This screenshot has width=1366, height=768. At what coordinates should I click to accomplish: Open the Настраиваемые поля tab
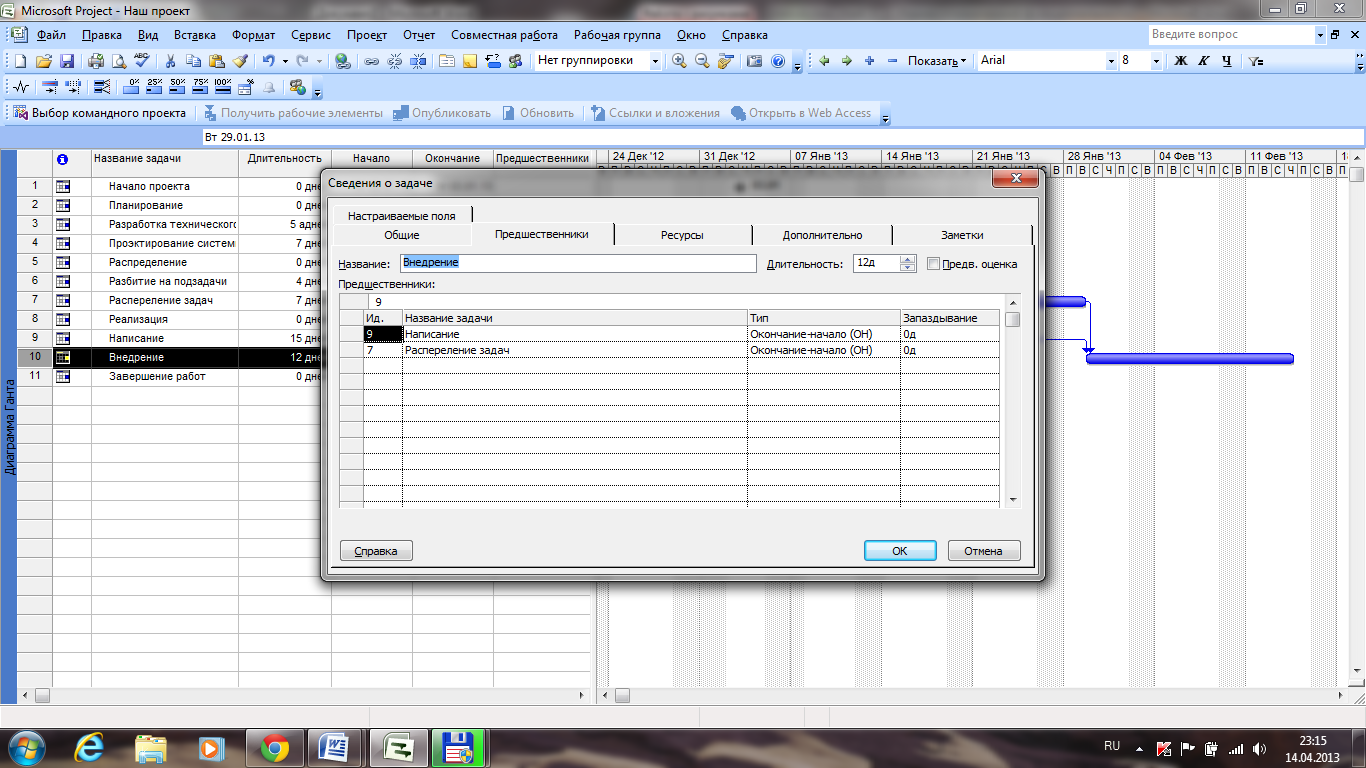(x=402, y=215)
